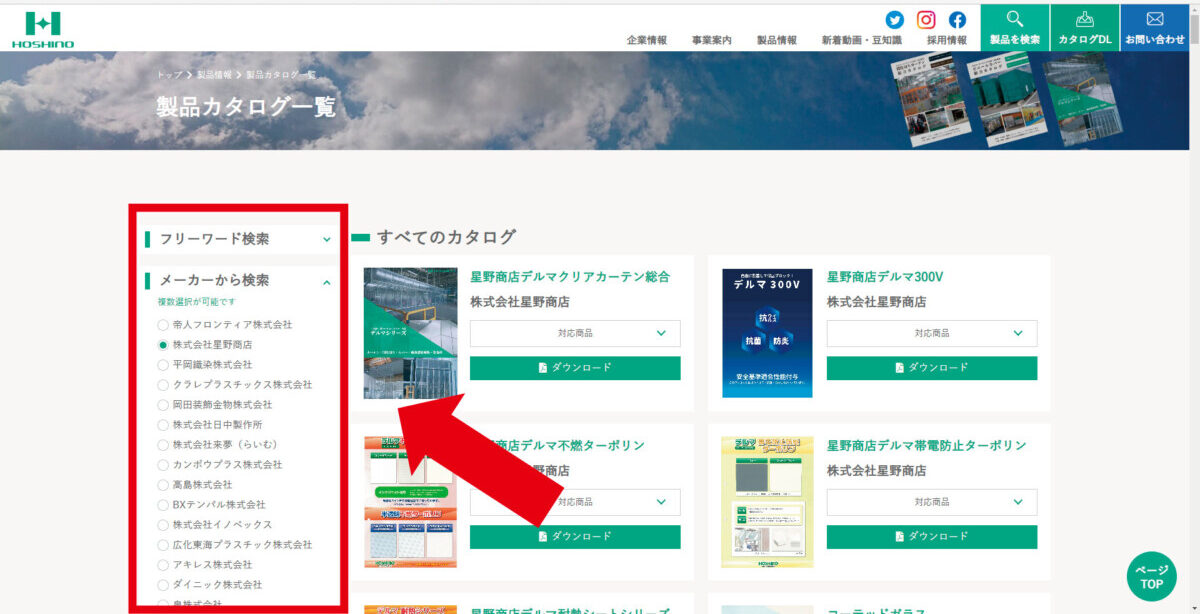Screen dimensions: 1200x614
Task: Open カタログDL download button
Action: tap(1085, 28)
